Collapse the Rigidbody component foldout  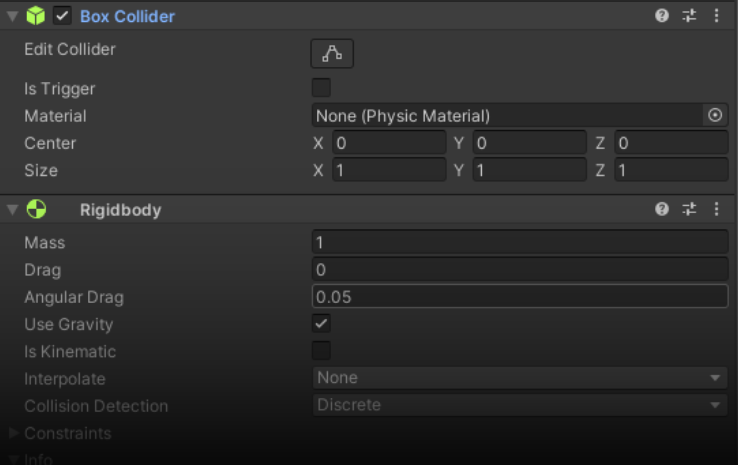point(13,209)
